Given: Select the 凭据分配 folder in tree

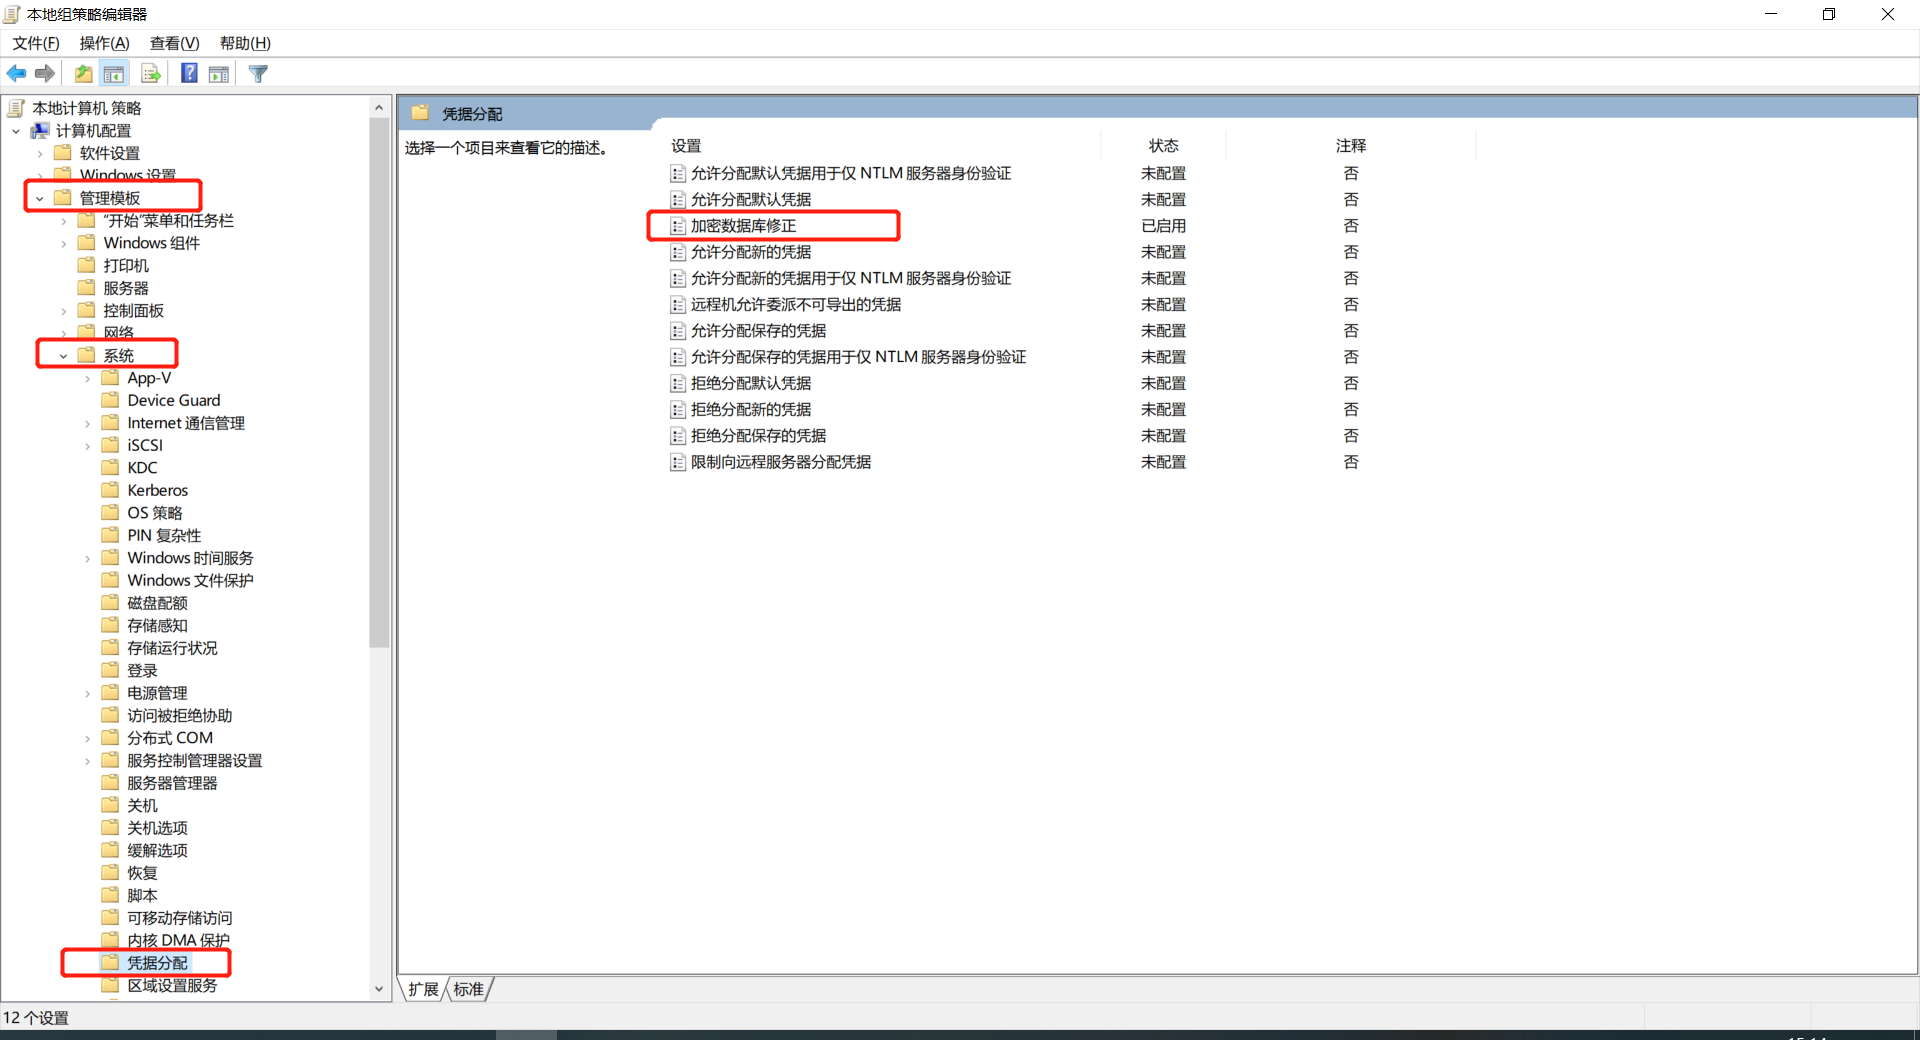Looking at the screenshot, I should [x=157, y=962].
